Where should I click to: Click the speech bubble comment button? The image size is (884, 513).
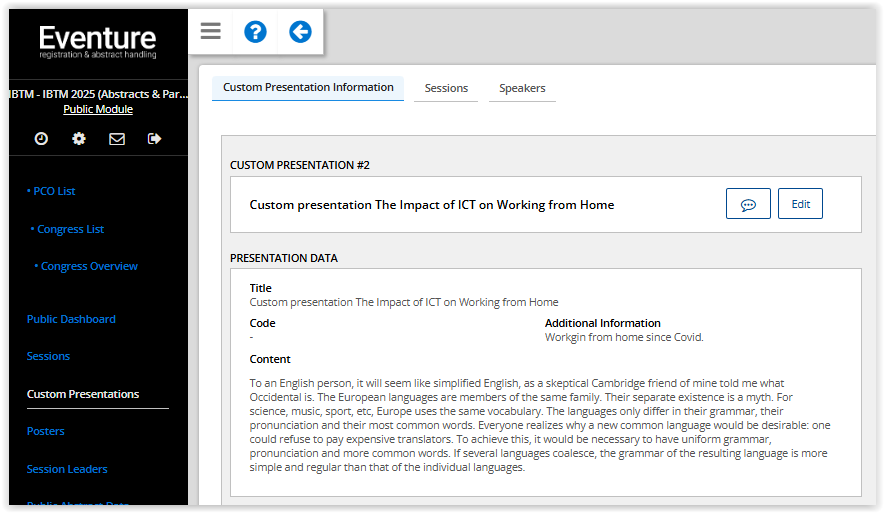[748, 204]
